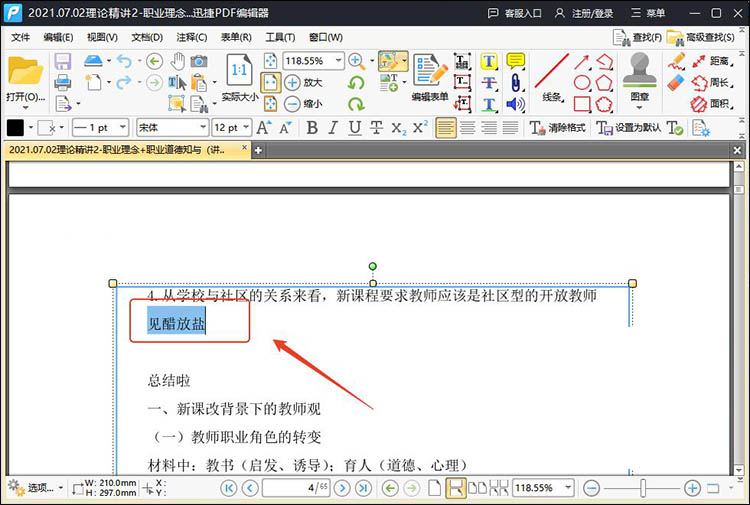Select the Line drawing tool
The image size is (750, 505).
[551, 78]
